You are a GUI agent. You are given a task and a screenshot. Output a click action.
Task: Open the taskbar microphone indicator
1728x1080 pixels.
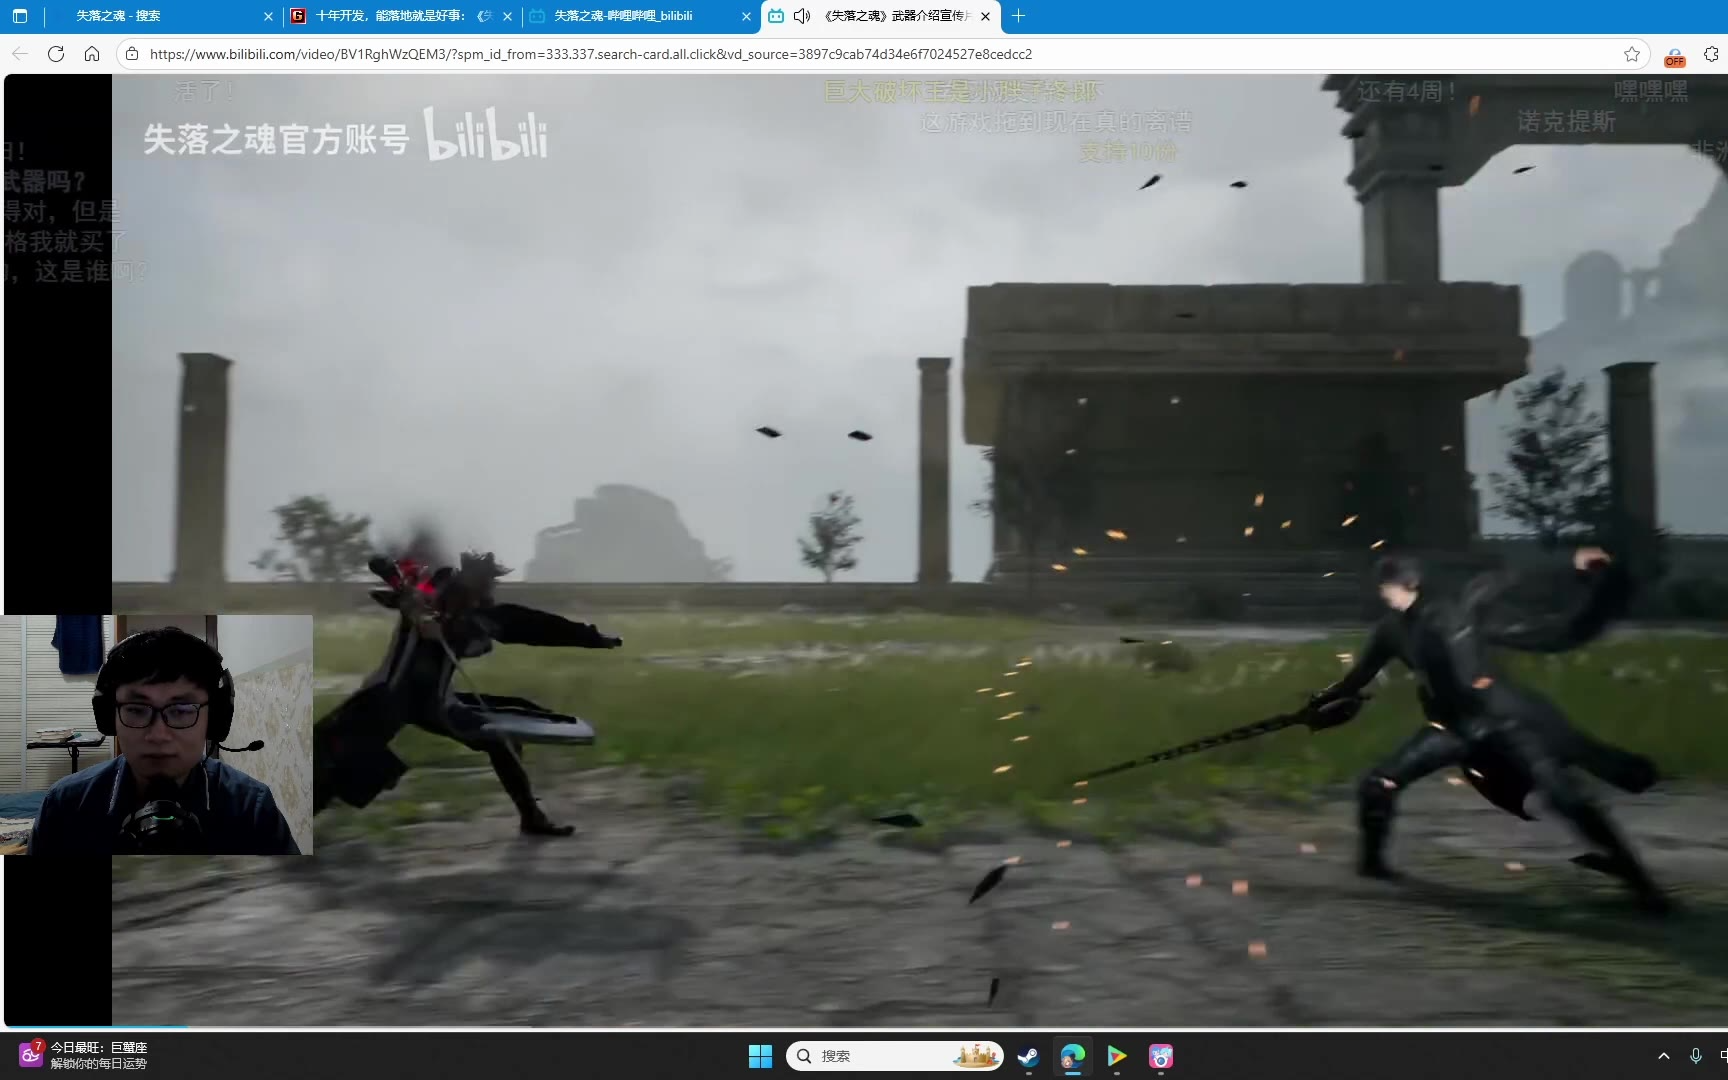click(x=1696, y=1056)
